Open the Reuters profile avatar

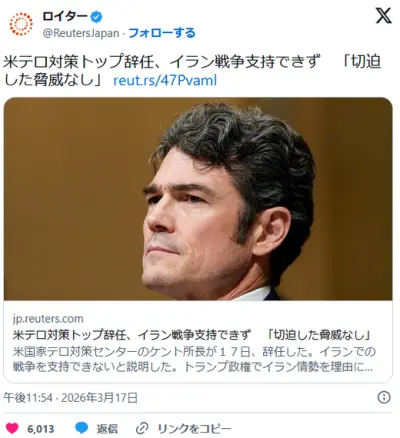coord(21,24)
